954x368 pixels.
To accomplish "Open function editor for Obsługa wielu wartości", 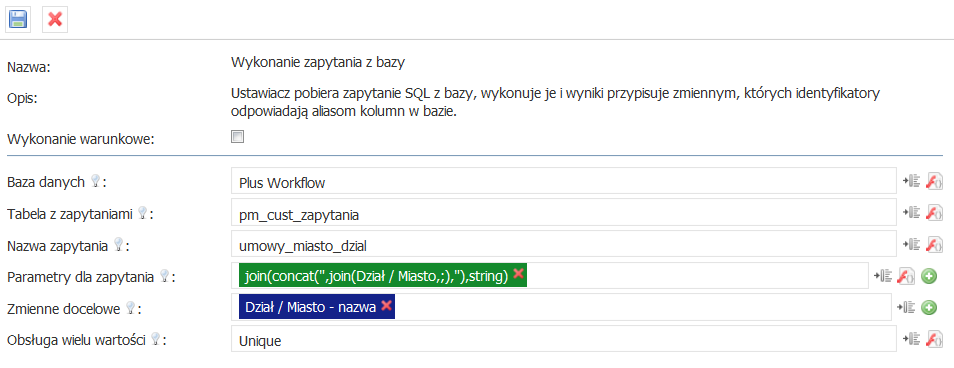I will 934,339.
